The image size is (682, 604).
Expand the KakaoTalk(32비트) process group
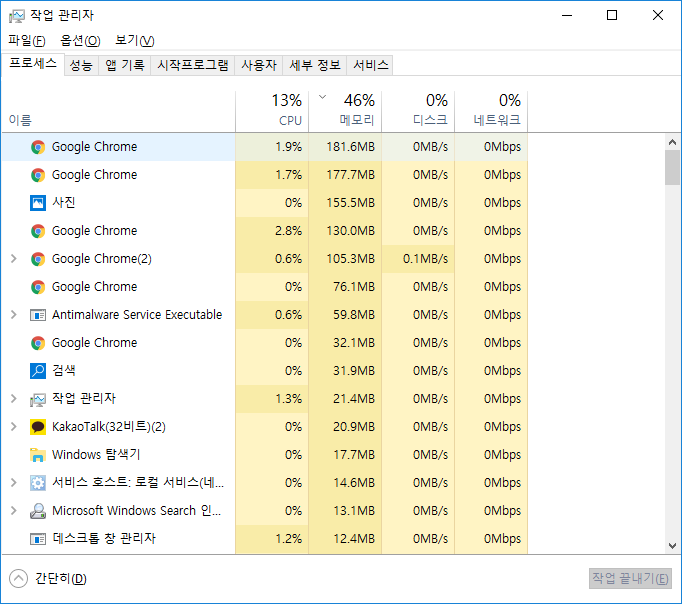click(x=13, y=427)
